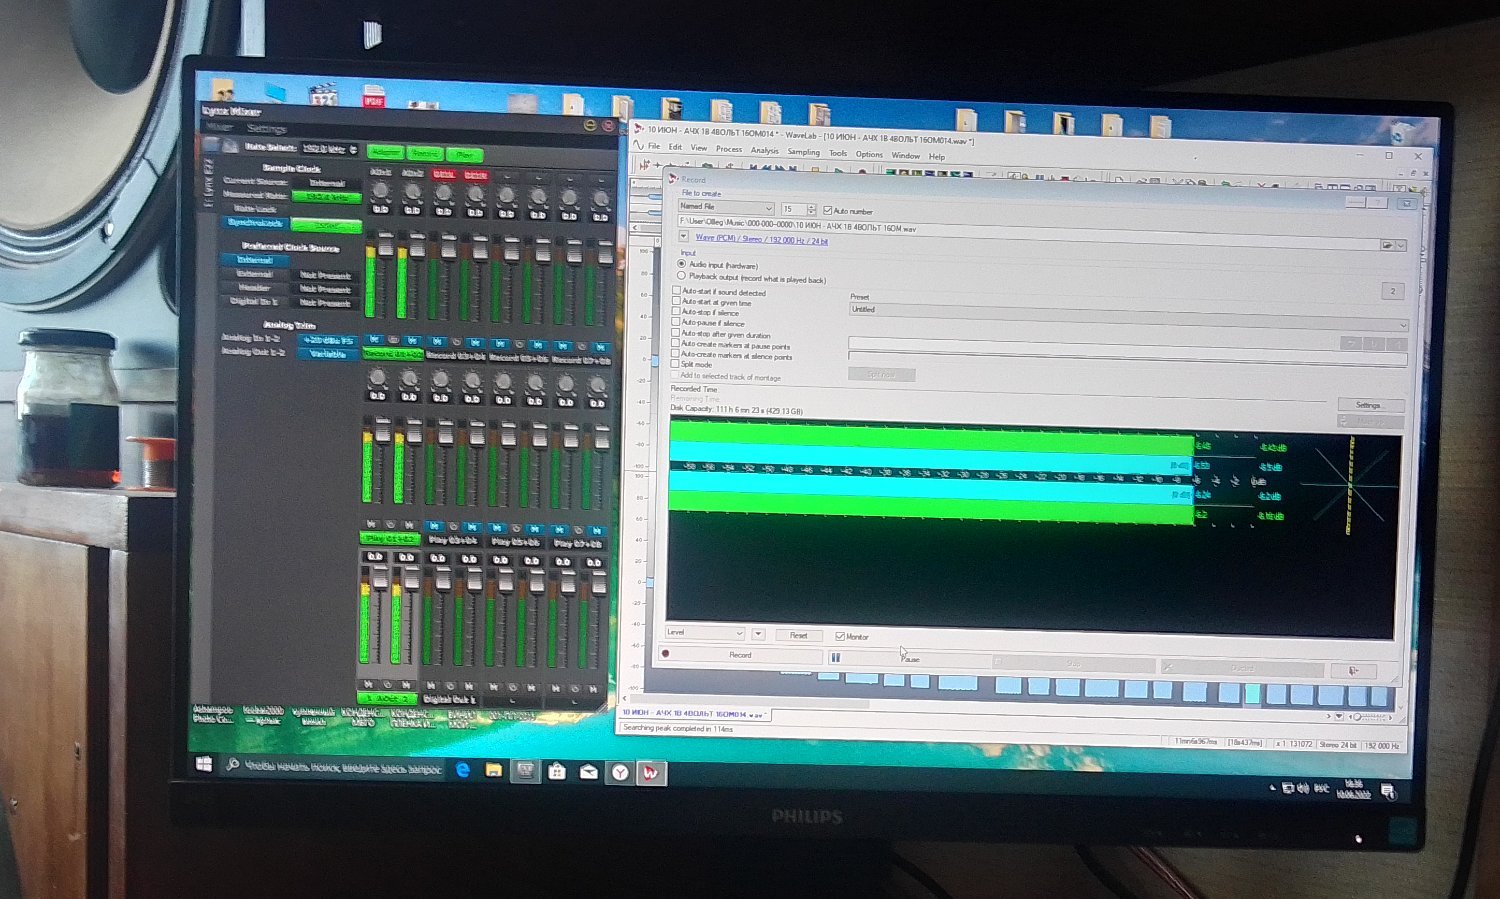Open Microsoft Store from the taskbar
The image size is (1500, 899).
557,771
